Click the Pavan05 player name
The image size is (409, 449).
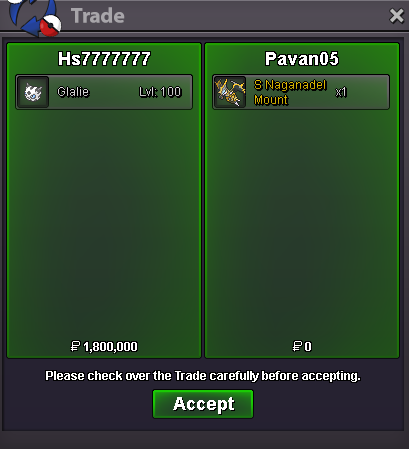302,59
